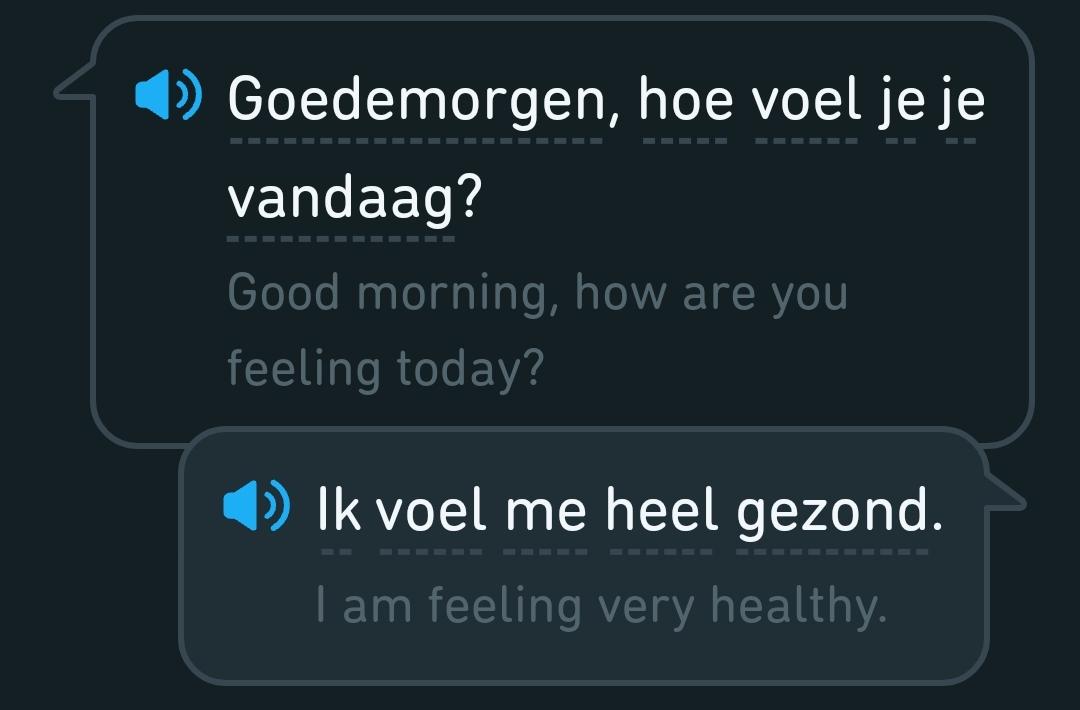Tap 'voel' in the 'Ik voel me' reply

[431, 510]
